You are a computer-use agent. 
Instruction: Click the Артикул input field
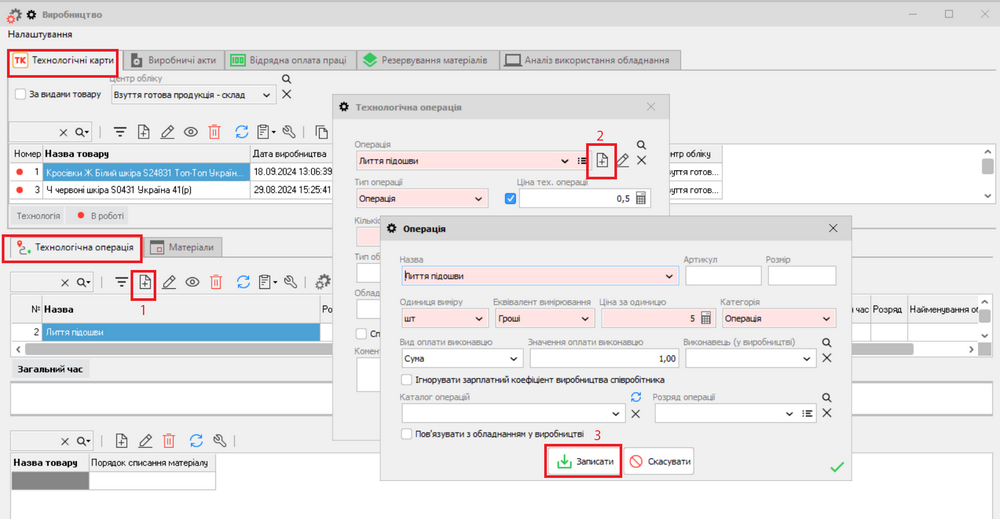722,276
